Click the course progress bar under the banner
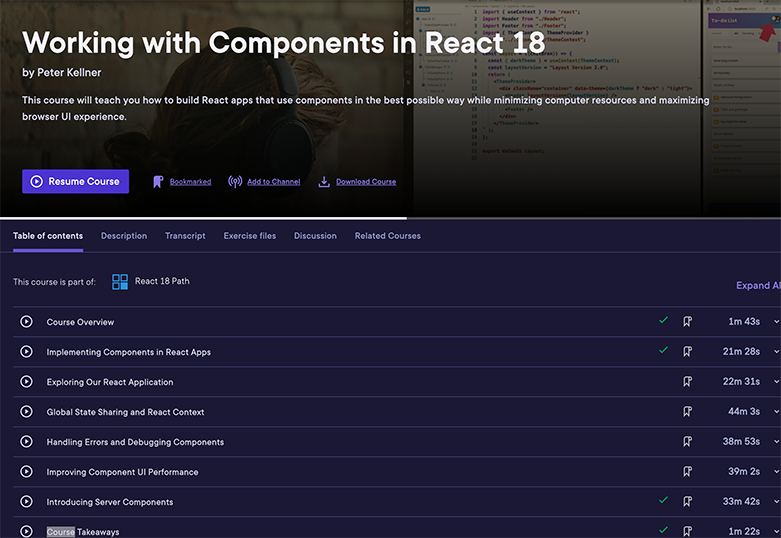Viewport: 781px width, 538px height. coord(390,218)
